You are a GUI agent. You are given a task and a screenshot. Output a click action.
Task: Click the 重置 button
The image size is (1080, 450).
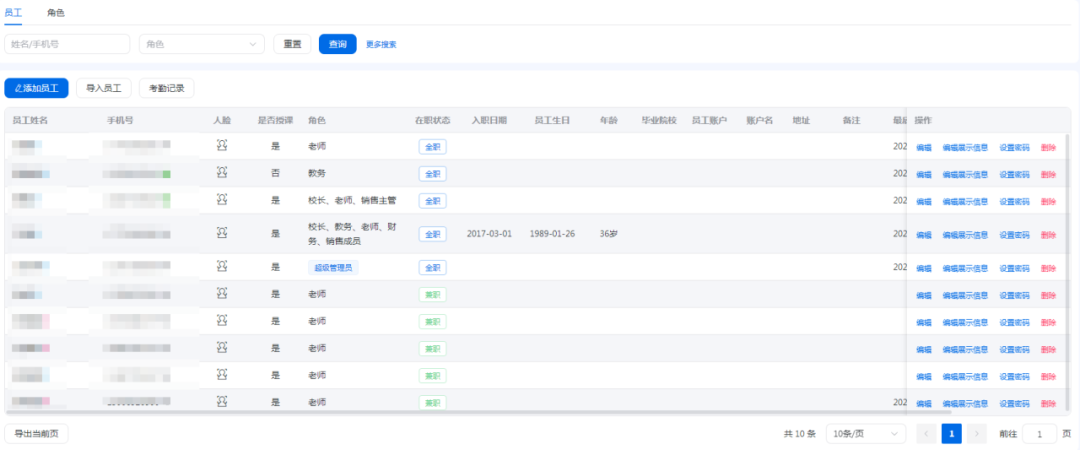coord(292,44)
